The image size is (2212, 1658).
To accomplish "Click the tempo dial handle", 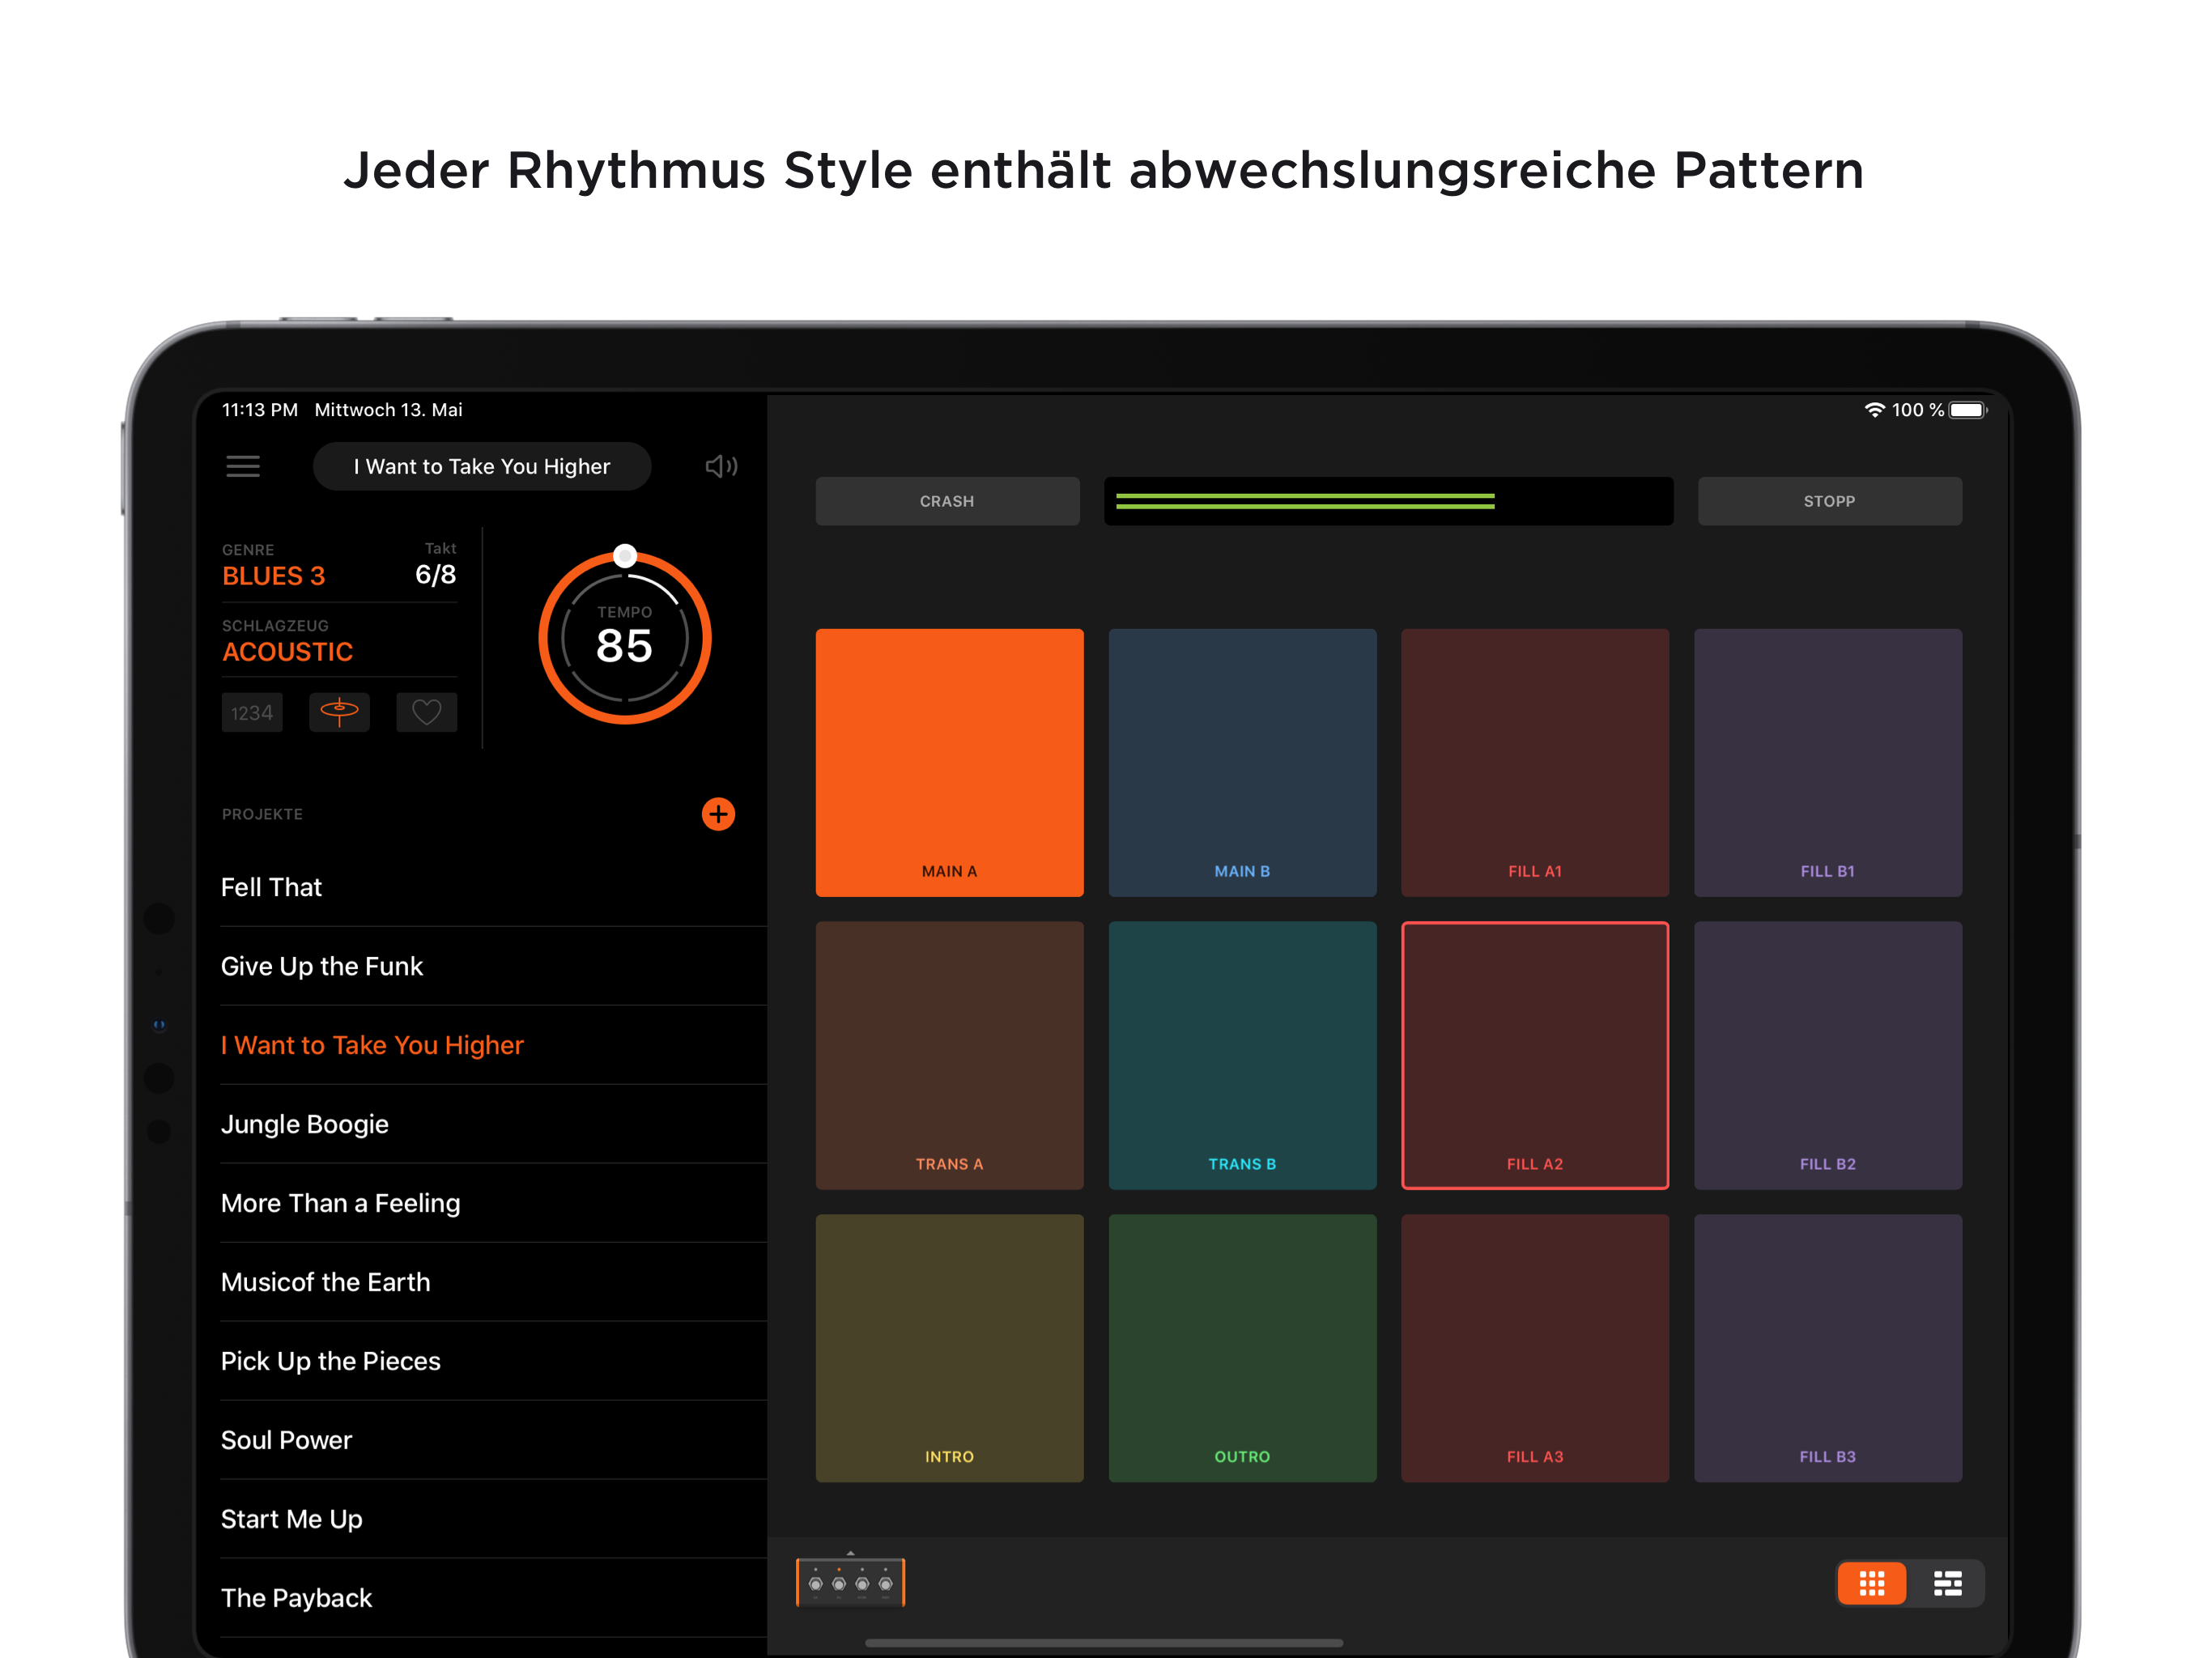I will click(x=625, y=556).
